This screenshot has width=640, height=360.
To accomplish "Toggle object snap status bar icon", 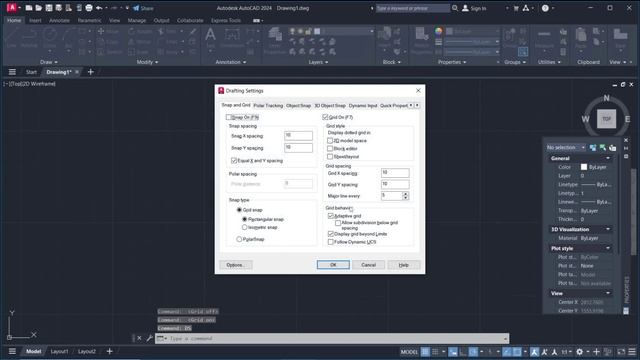I will coord(517,351).
